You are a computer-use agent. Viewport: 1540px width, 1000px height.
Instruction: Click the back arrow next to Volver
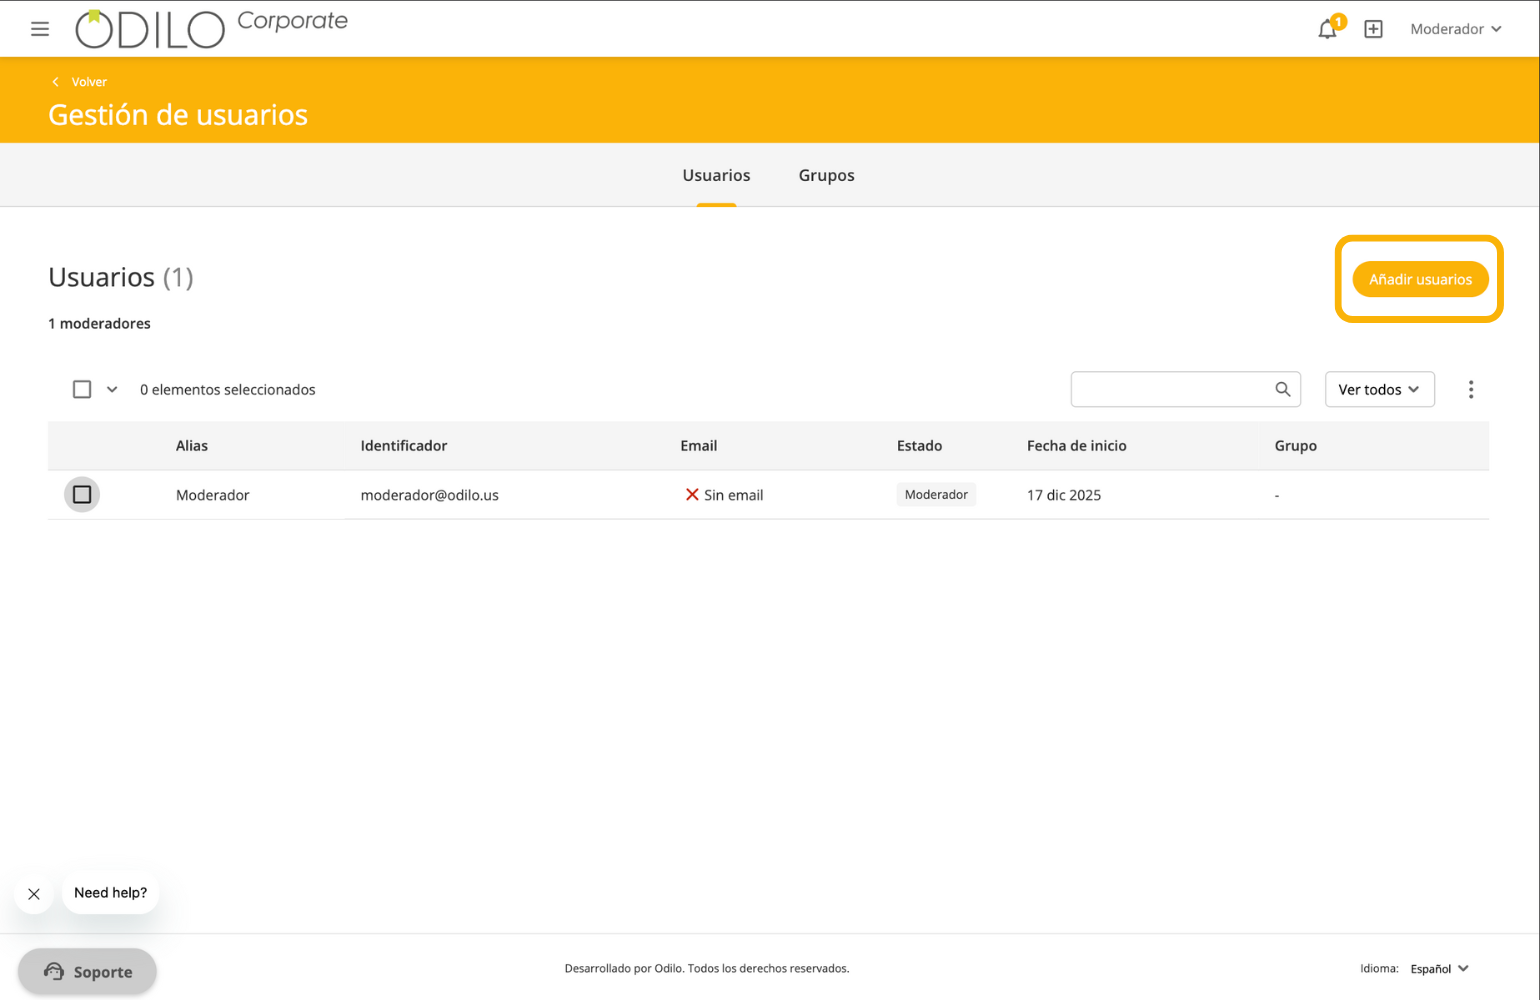[56, 82]
